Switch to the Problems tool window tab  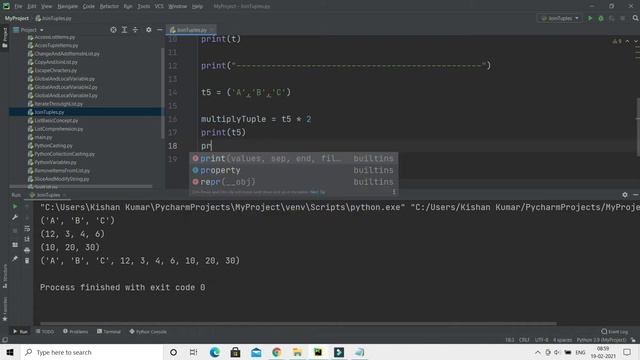click(76, 332)
